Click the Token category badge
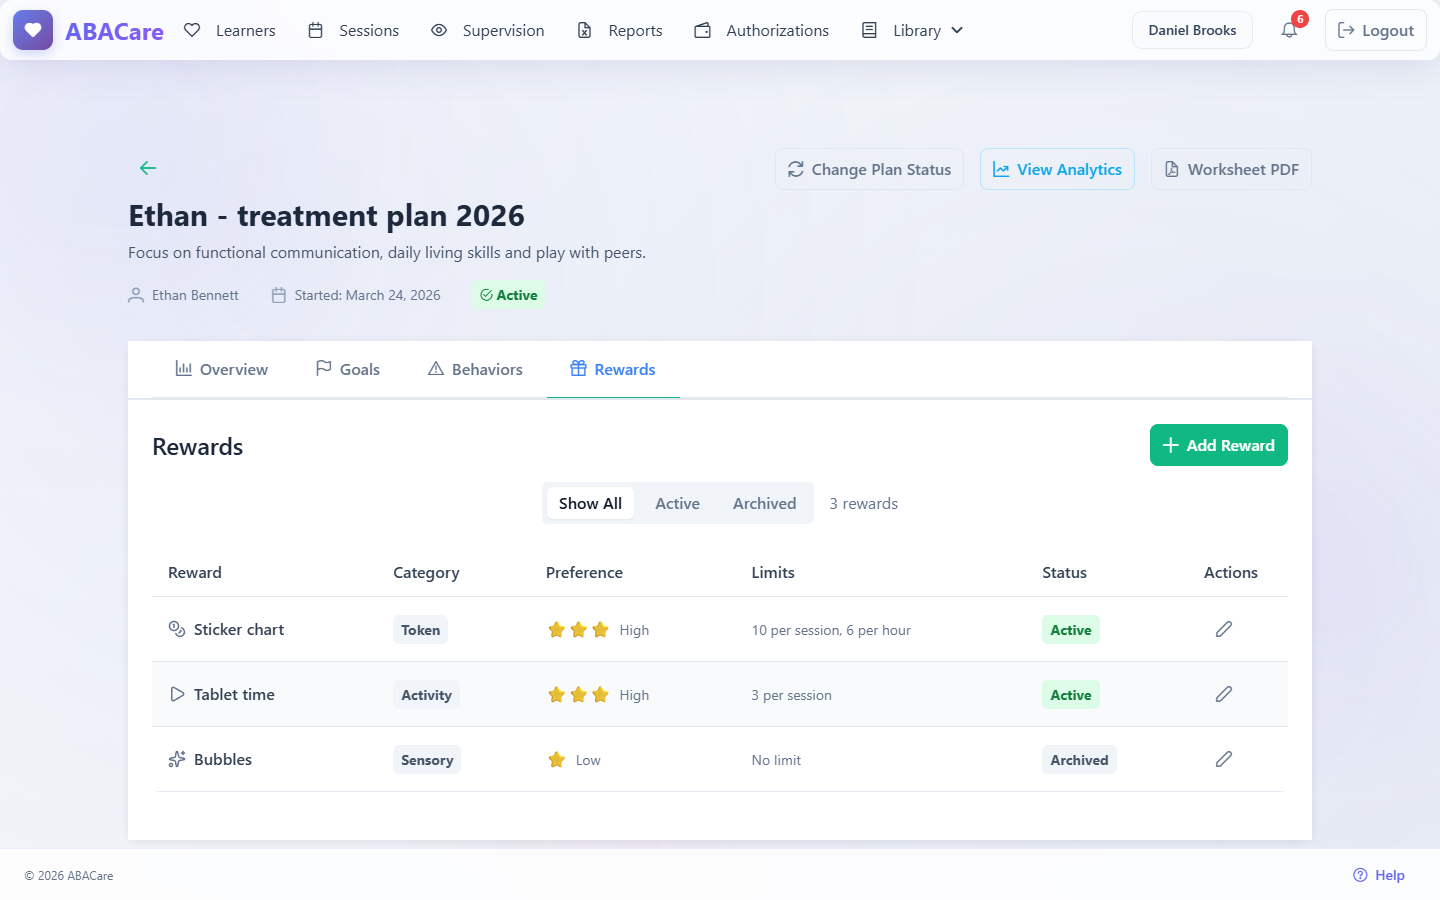1440x900 pixels. coord(420,630)
